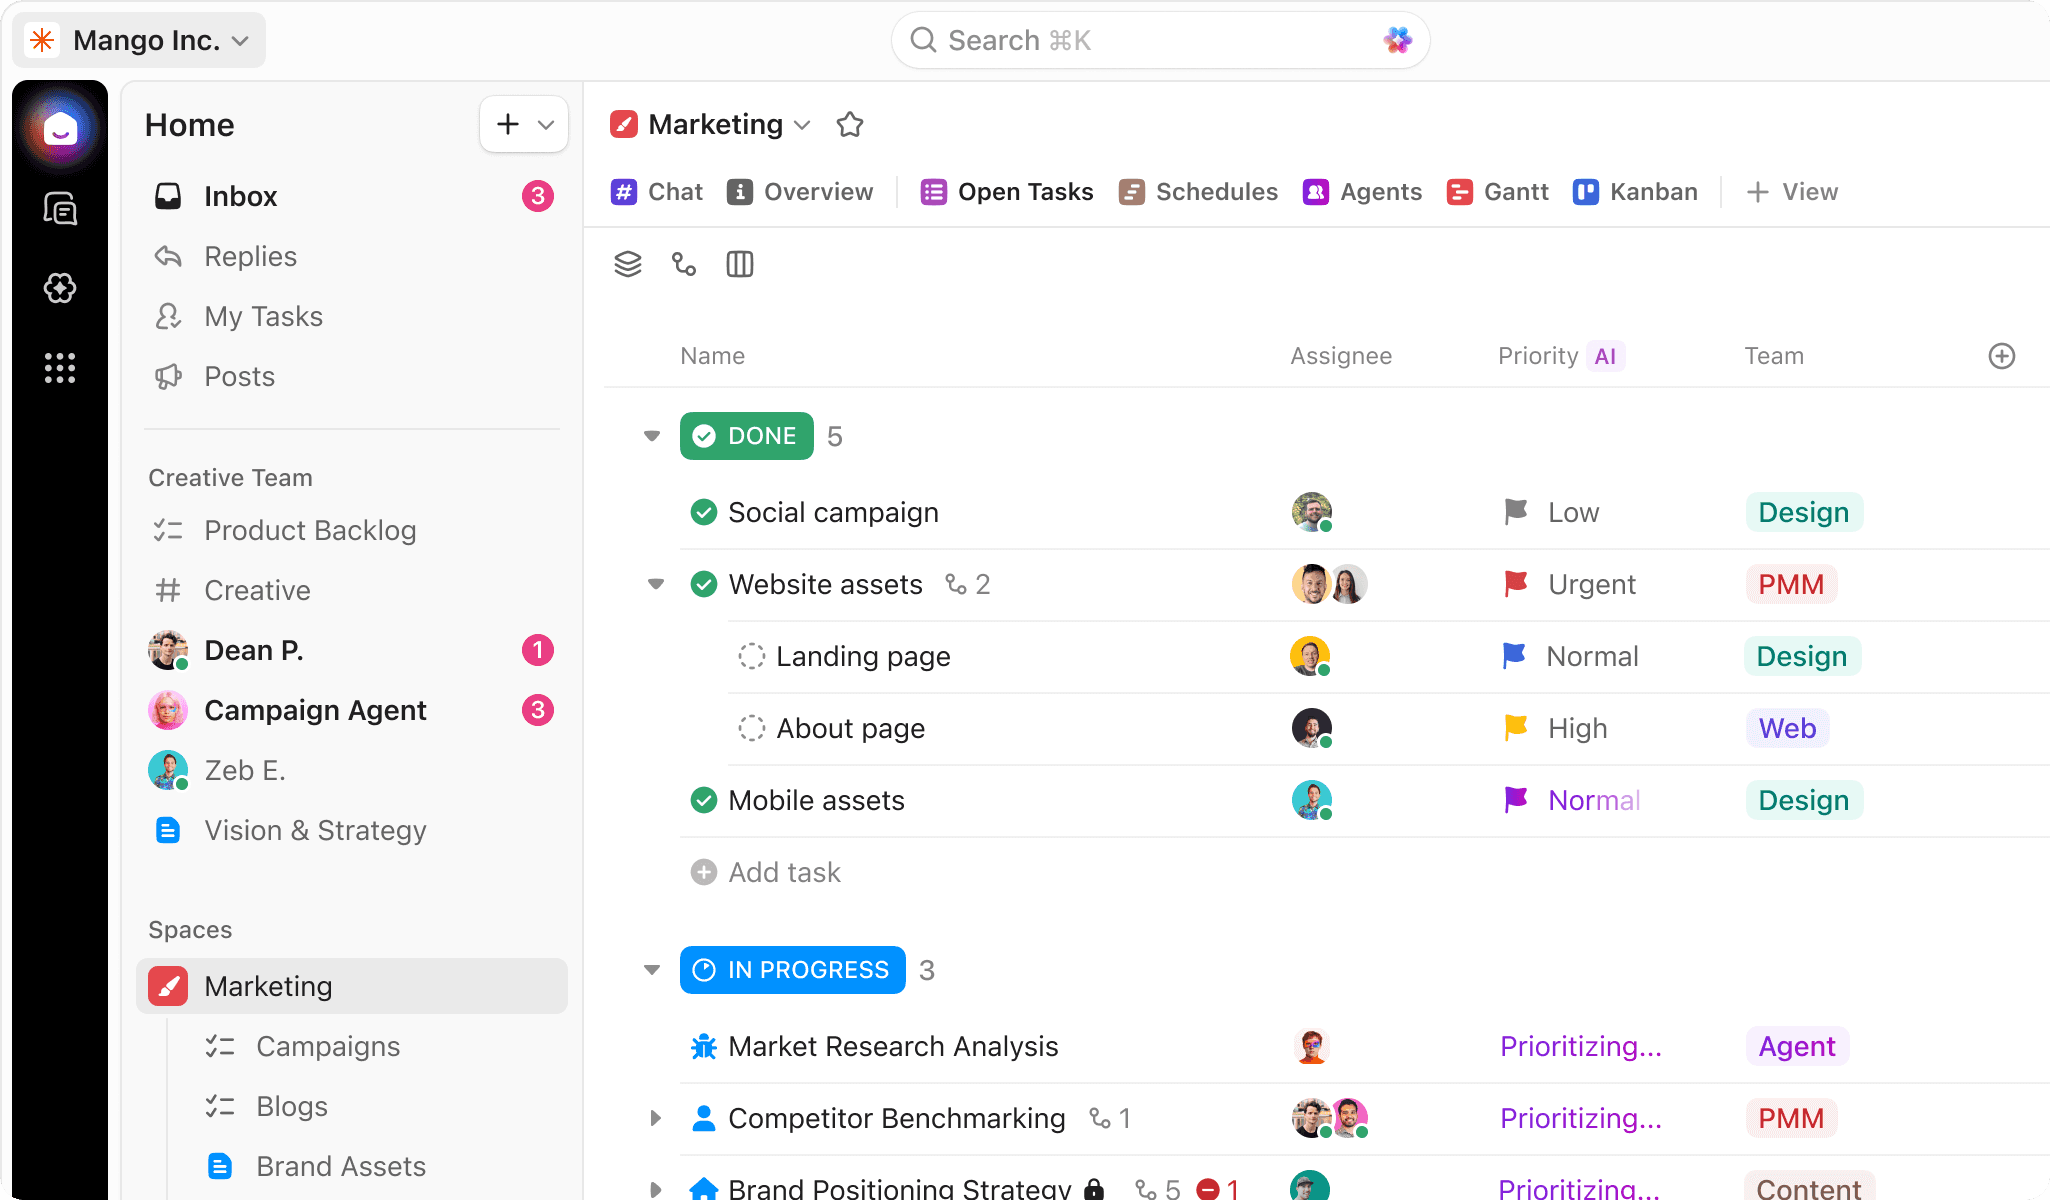Star the Marketing space next to its title
This screenshot has height=1200, width=2050.
point(849,124)
